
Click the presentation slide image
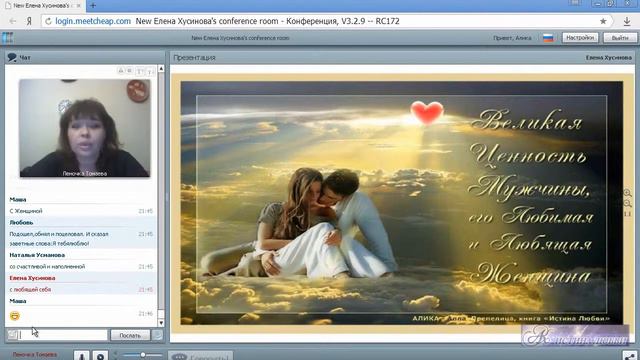402,203
